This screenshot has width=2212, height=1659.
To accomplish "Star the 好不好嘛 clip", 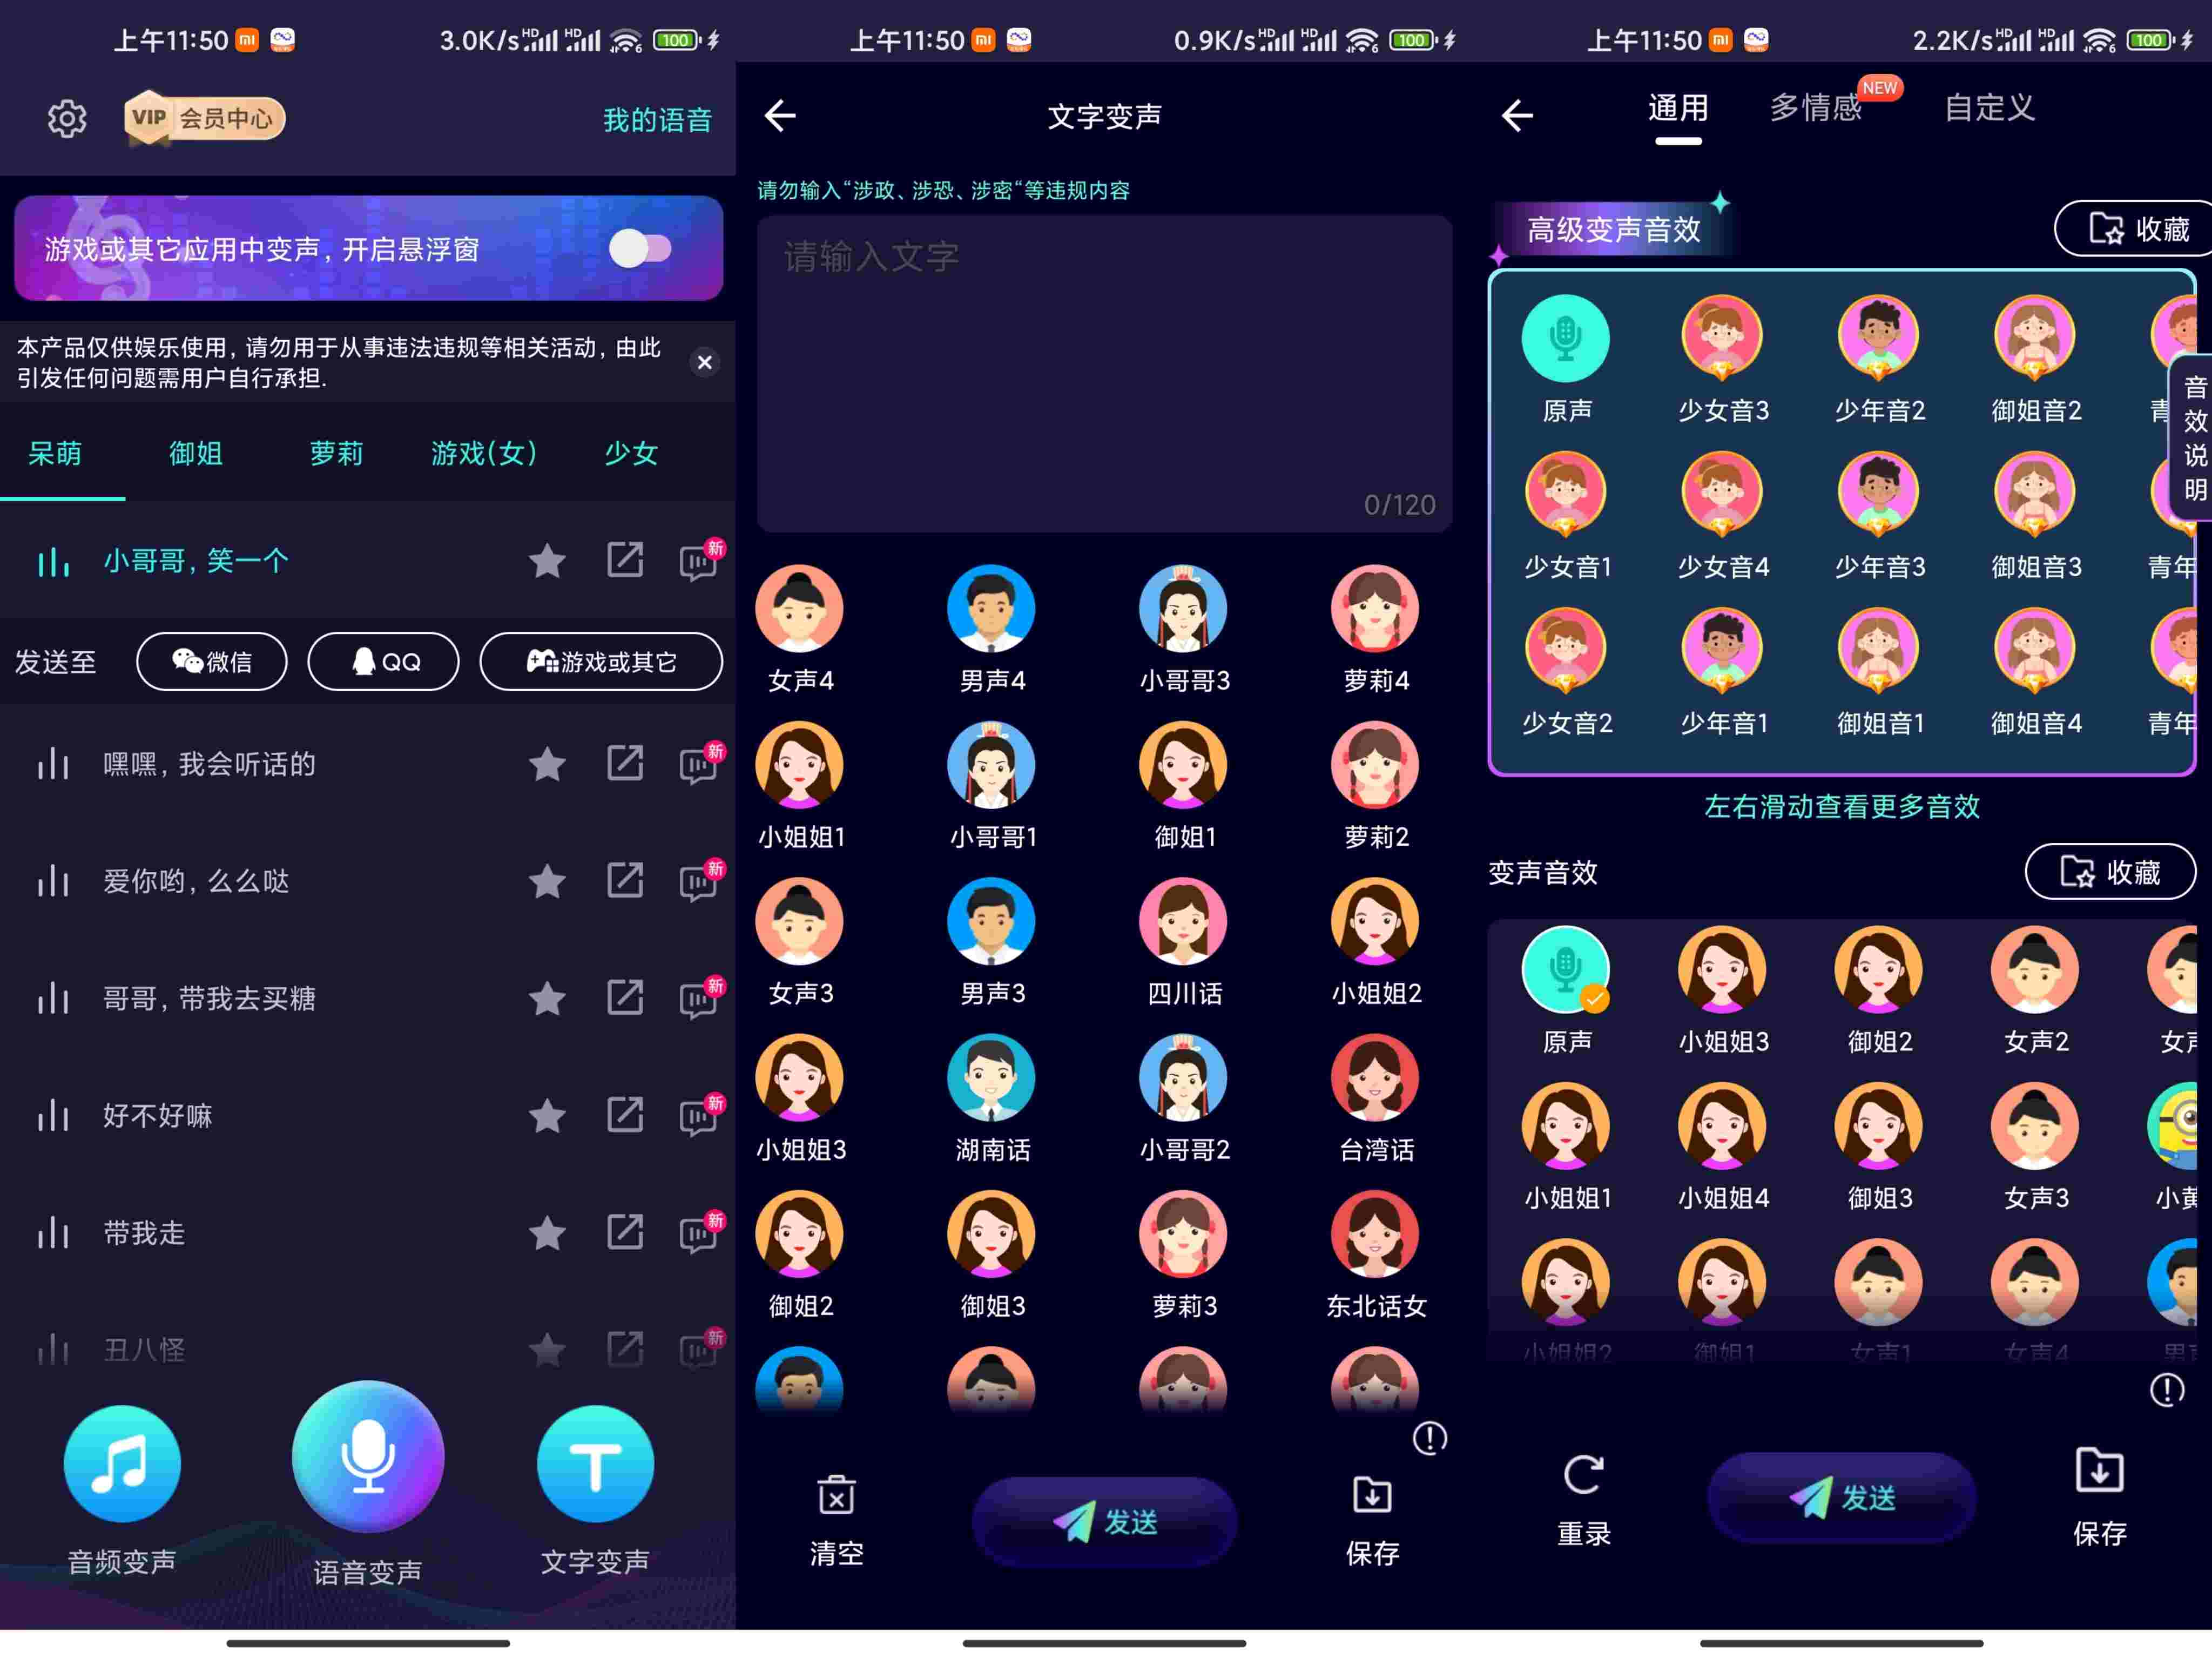I will tap(547, 1116).
